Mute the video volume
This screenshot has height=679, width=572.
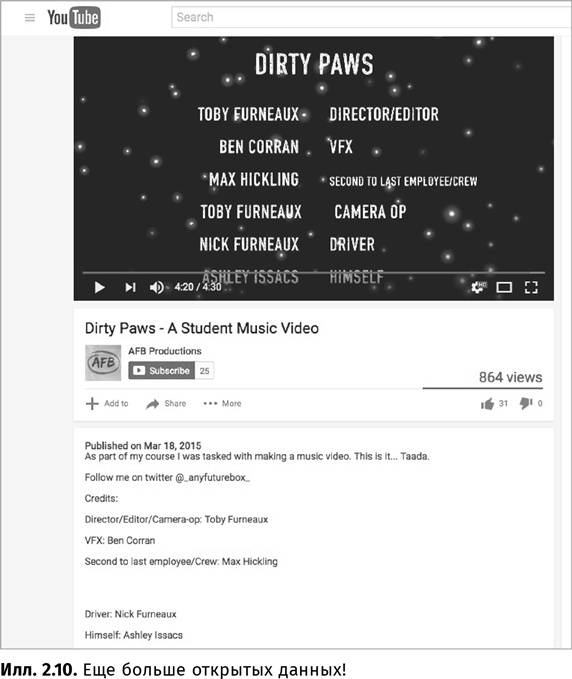(x=156, y=287)
